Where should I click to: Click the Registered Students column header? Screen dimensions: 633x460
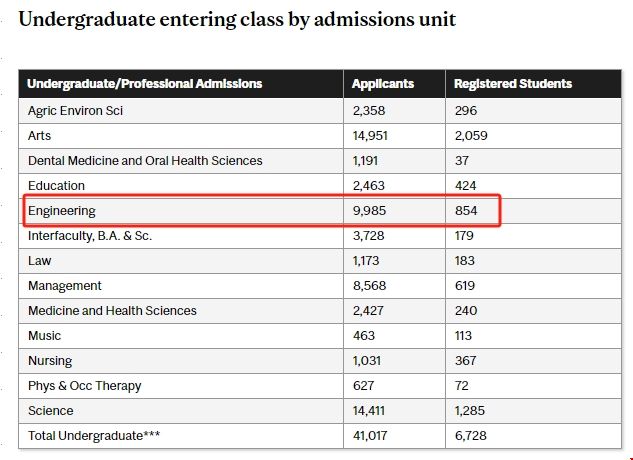click(512, 84)
